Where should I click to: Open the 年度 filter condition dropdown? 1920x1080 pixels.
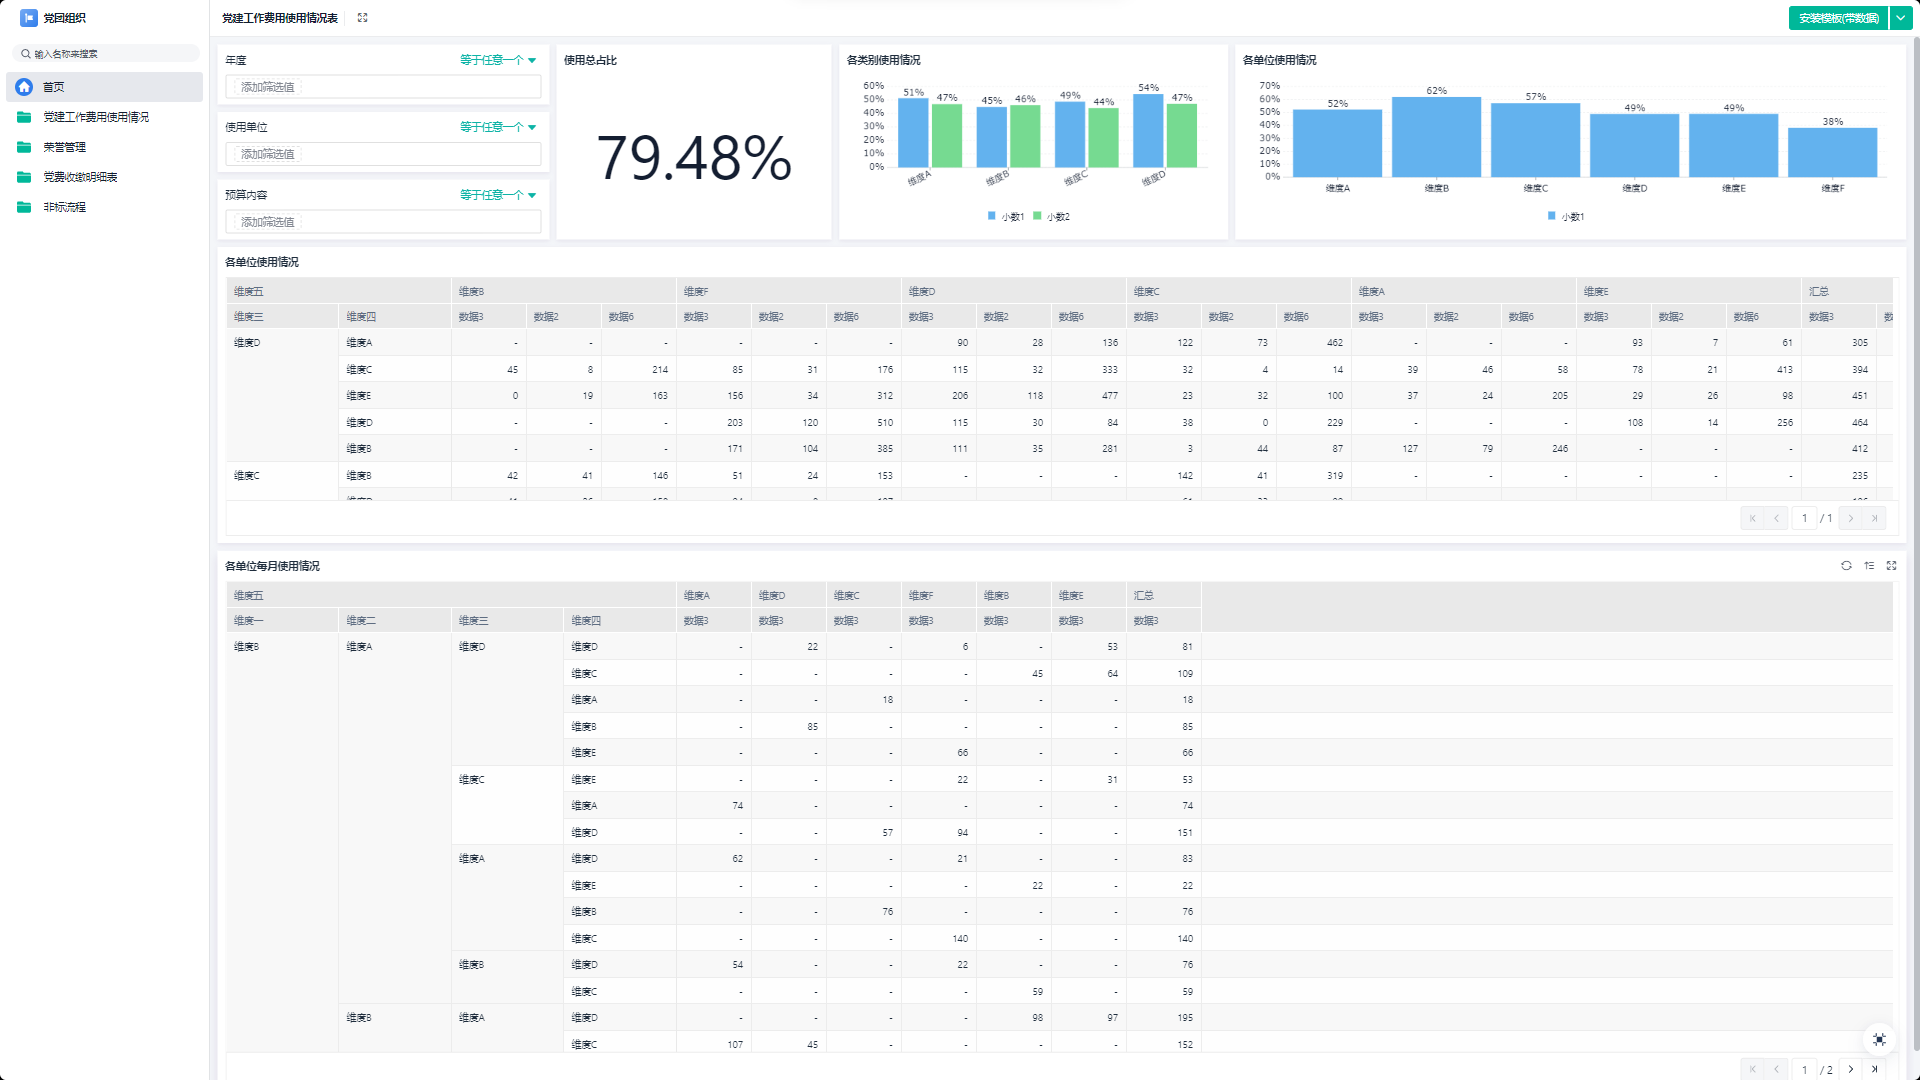(x=498, y=60)
